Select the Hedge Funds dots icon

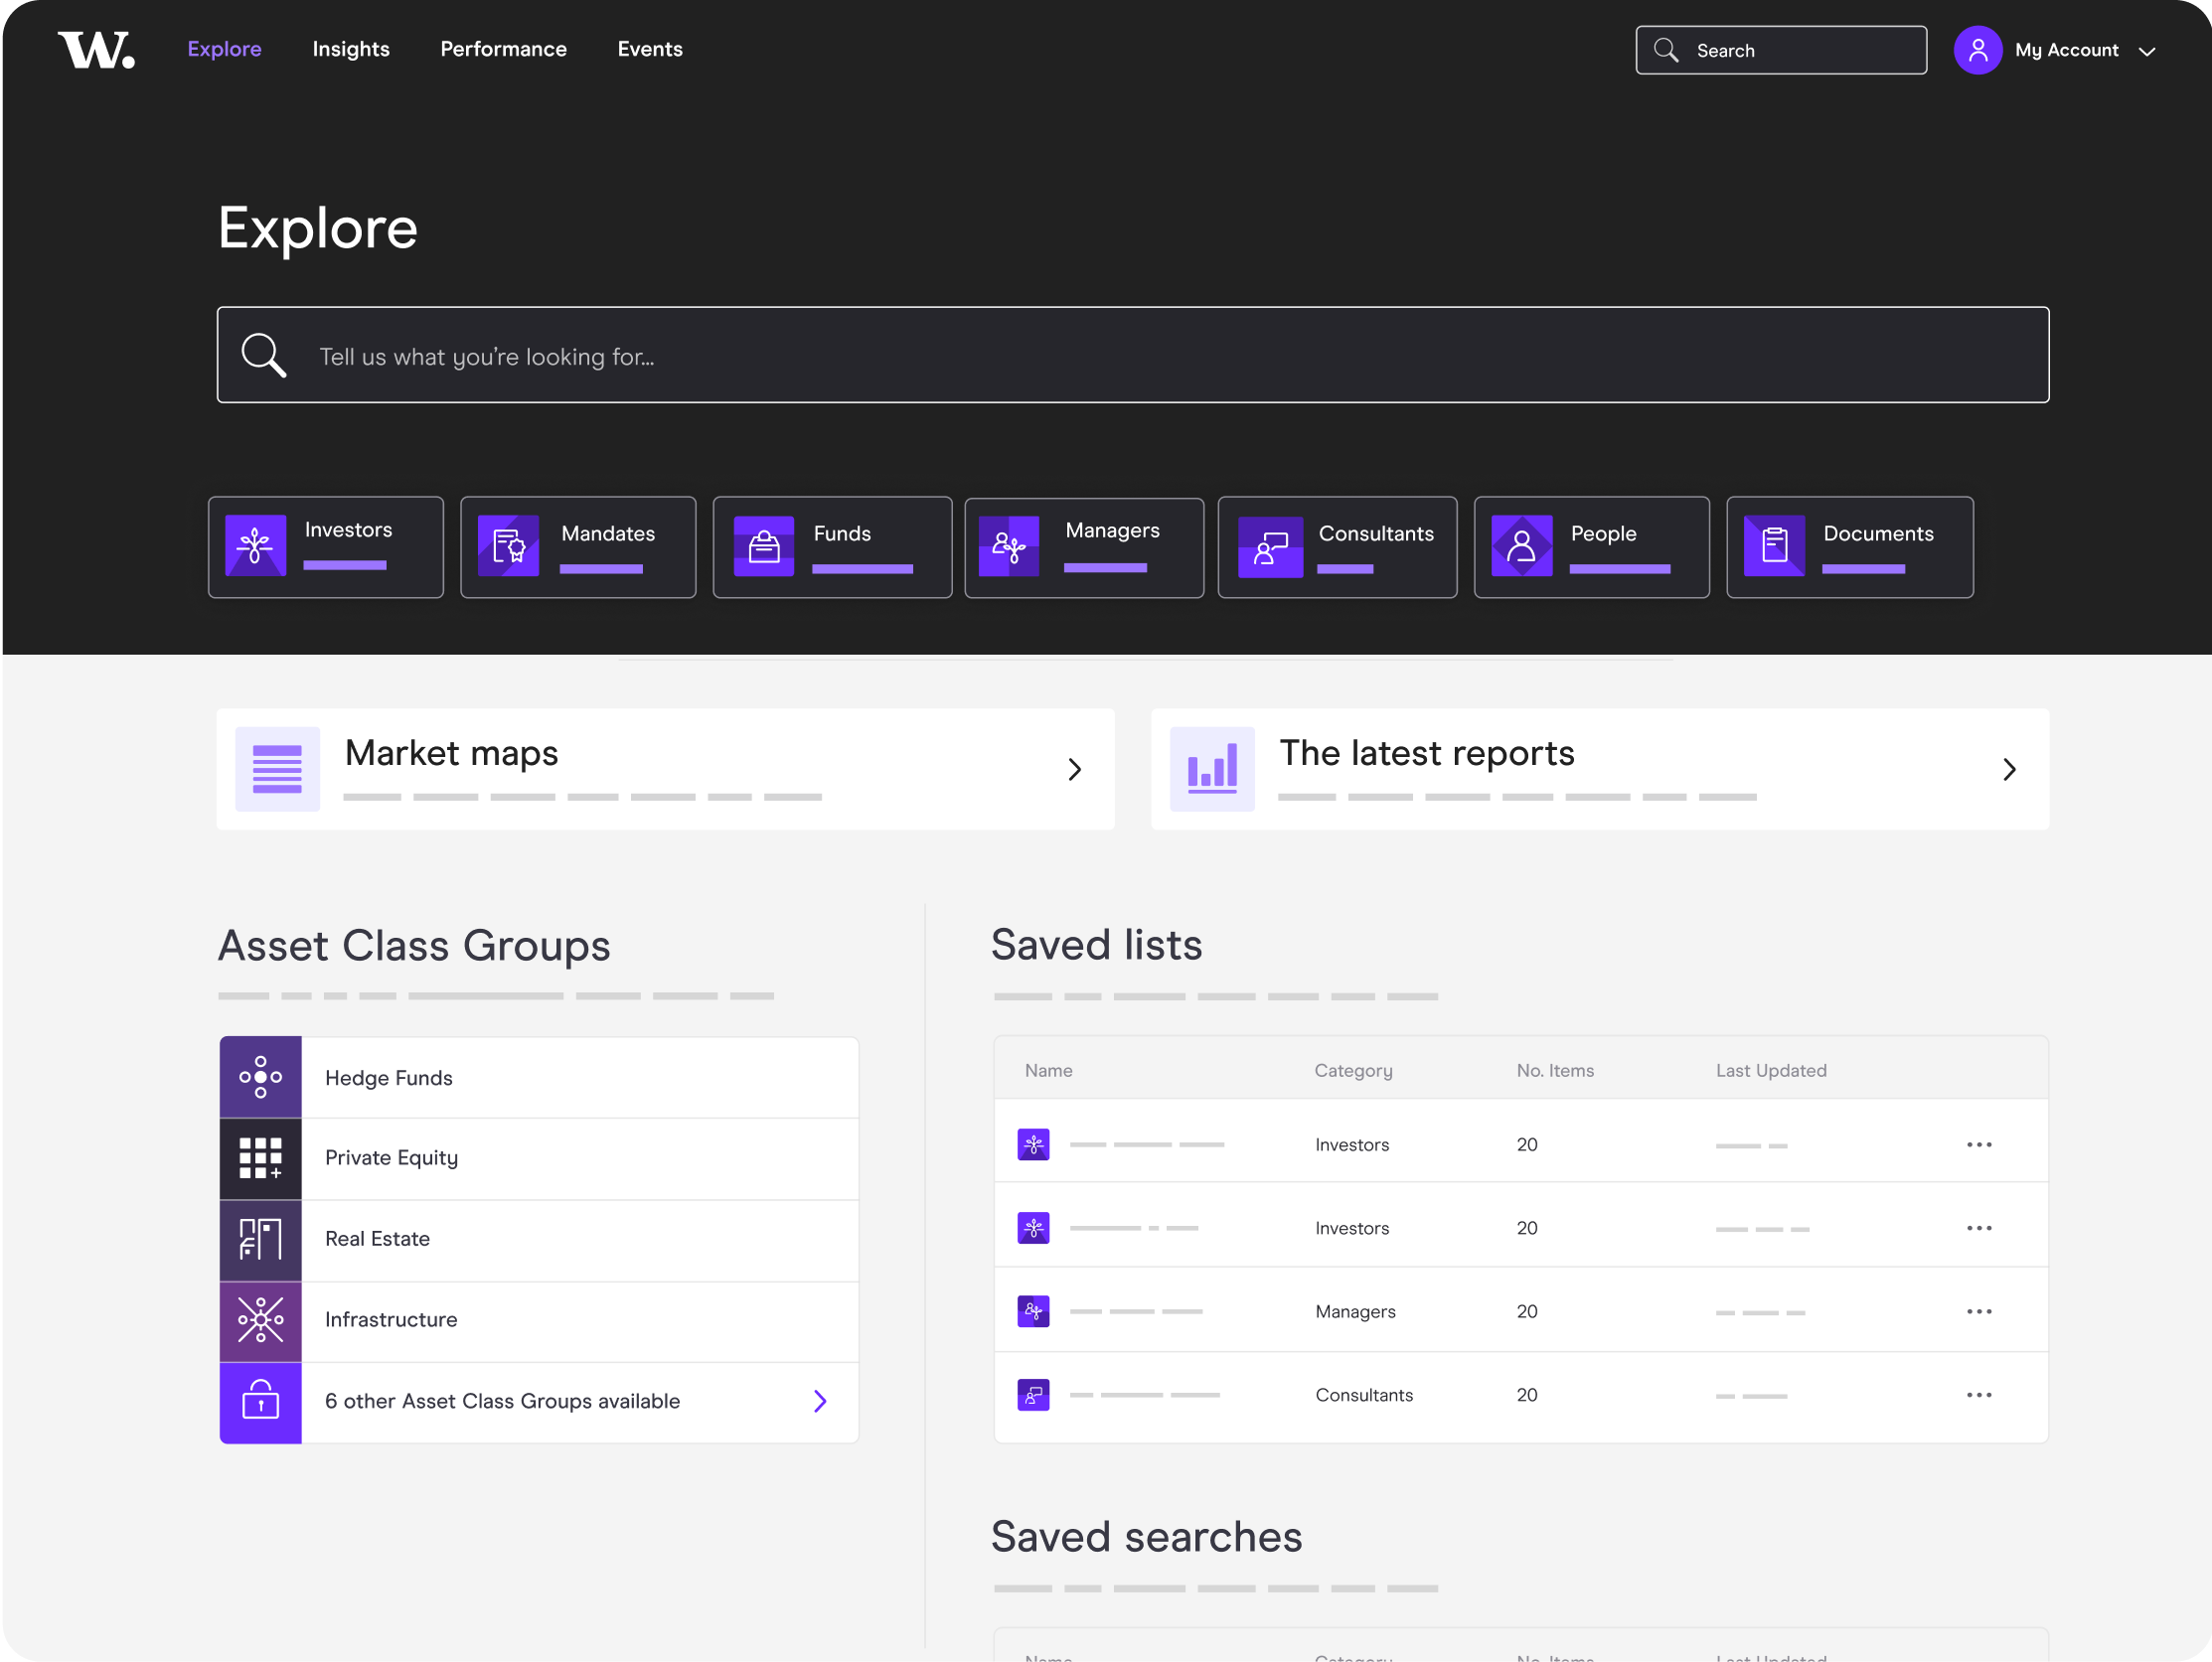click(260, 1077)
